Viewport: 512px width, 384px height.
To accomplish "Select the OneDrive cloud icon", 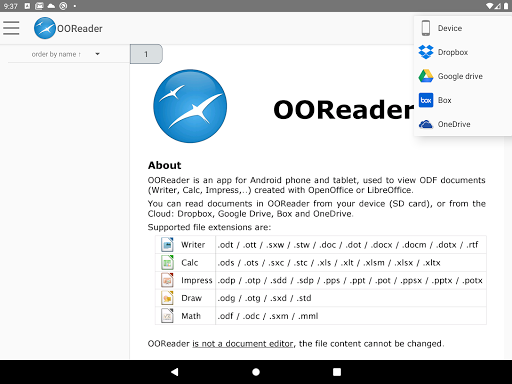I will (x=426, y=124).
